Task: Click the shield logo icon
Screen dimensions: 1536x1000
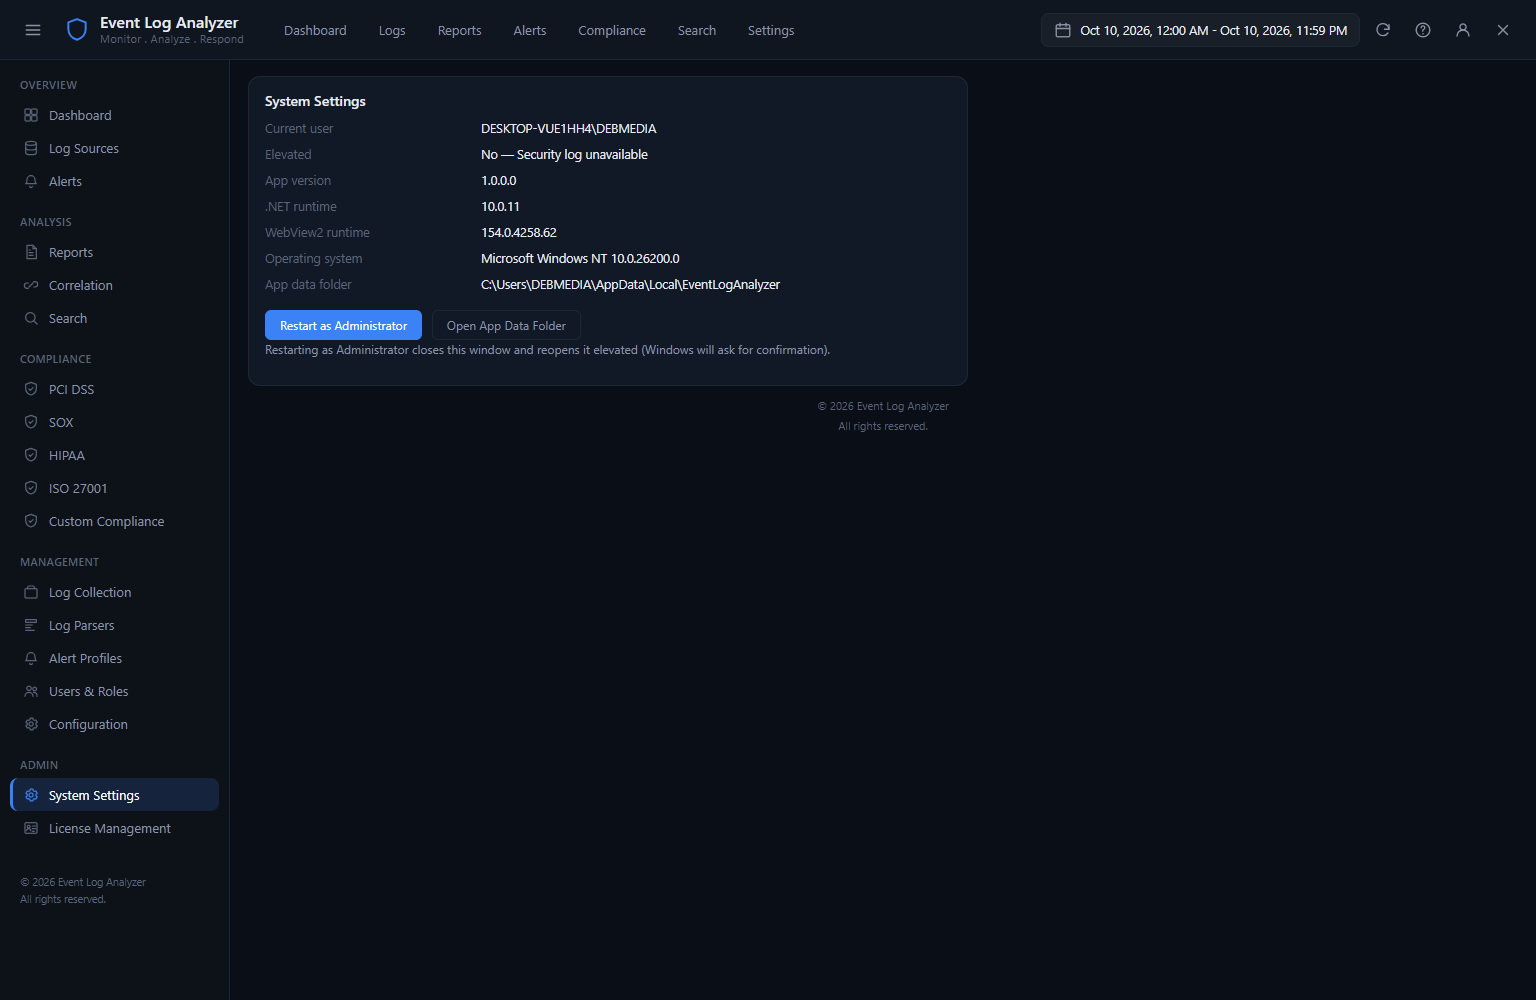Action: (x=77, y=30)
